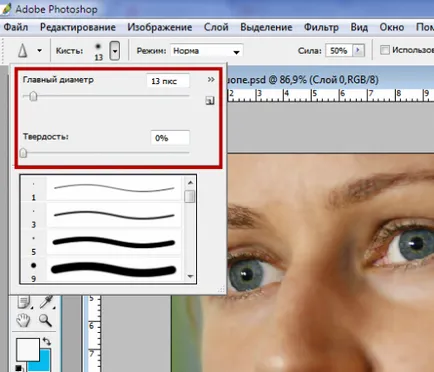This screenshot has width=434, height=372.
Task: Click the Sharpen tool preset icon
Action: (x=23, y=51)
